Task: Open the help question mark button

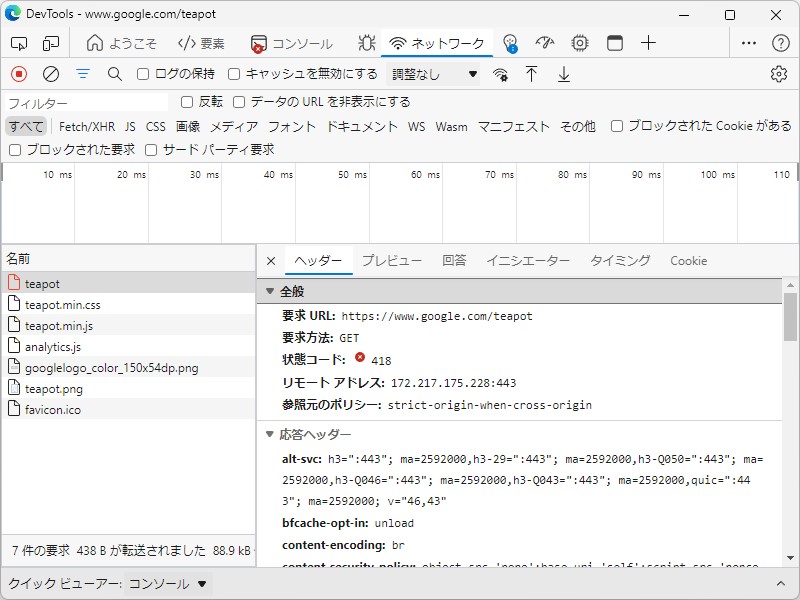Action: [x=782, y=44]
